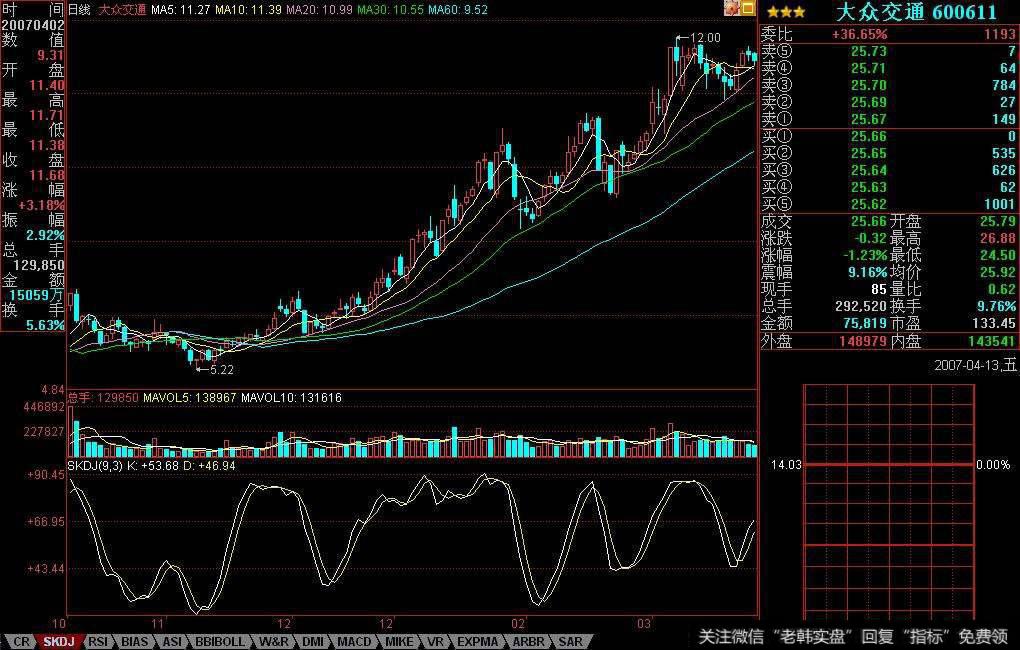Switch to the ARBR indicator tab
This screenshot has width=1020, height=650.
pos(529,641)
